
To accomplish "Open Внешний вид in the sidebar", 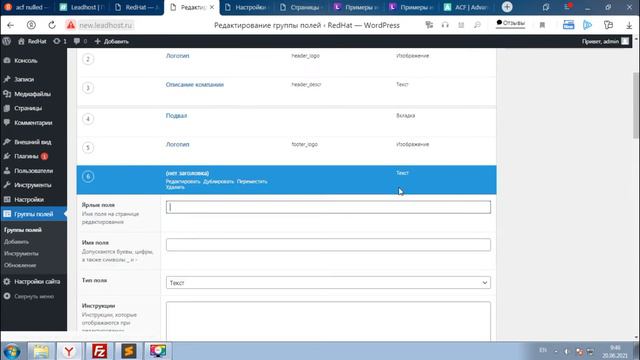I will click(33, 142).
